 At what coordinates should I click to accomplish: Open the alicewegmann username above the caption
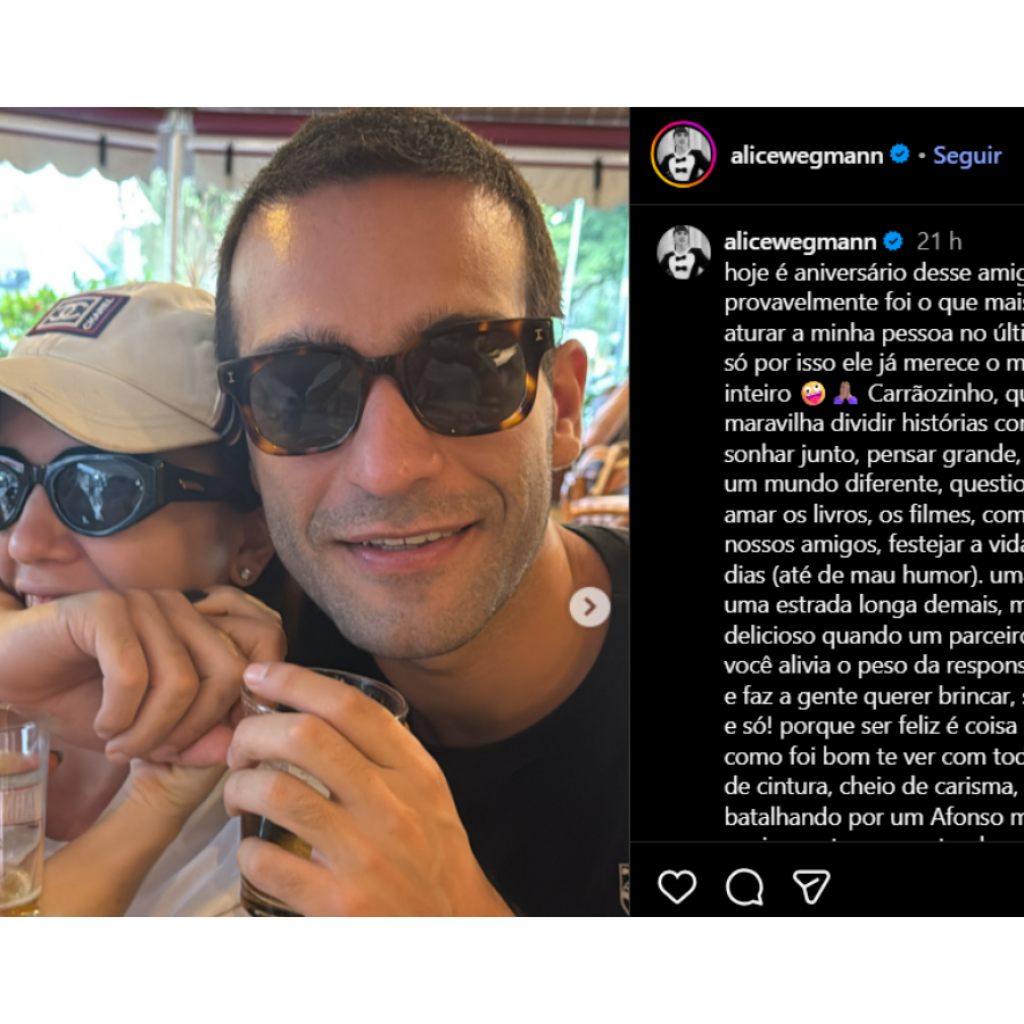click(800, 242)
